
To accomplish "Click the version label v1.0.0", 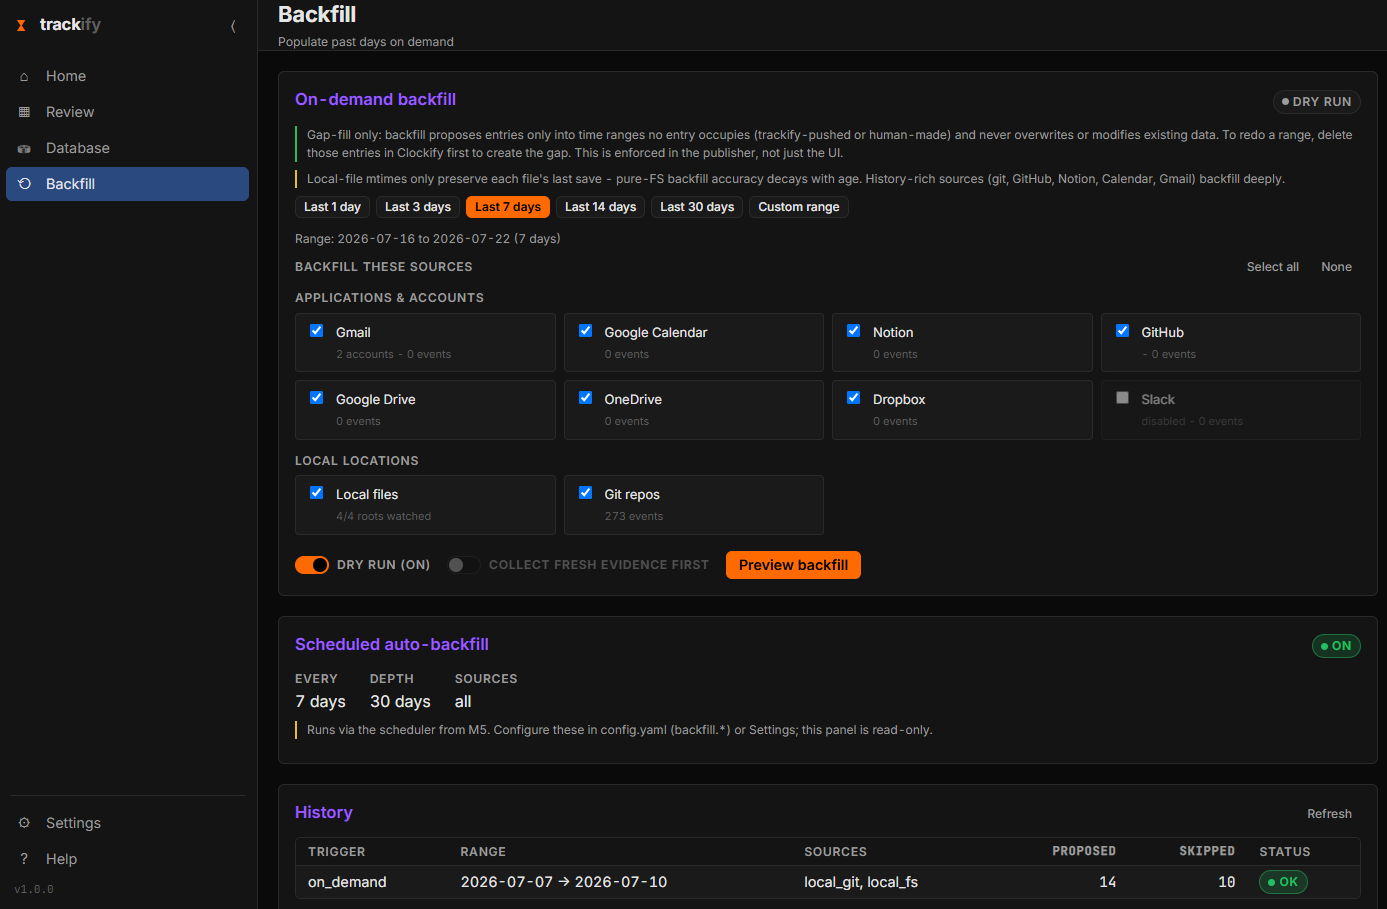I will (34, 889).
